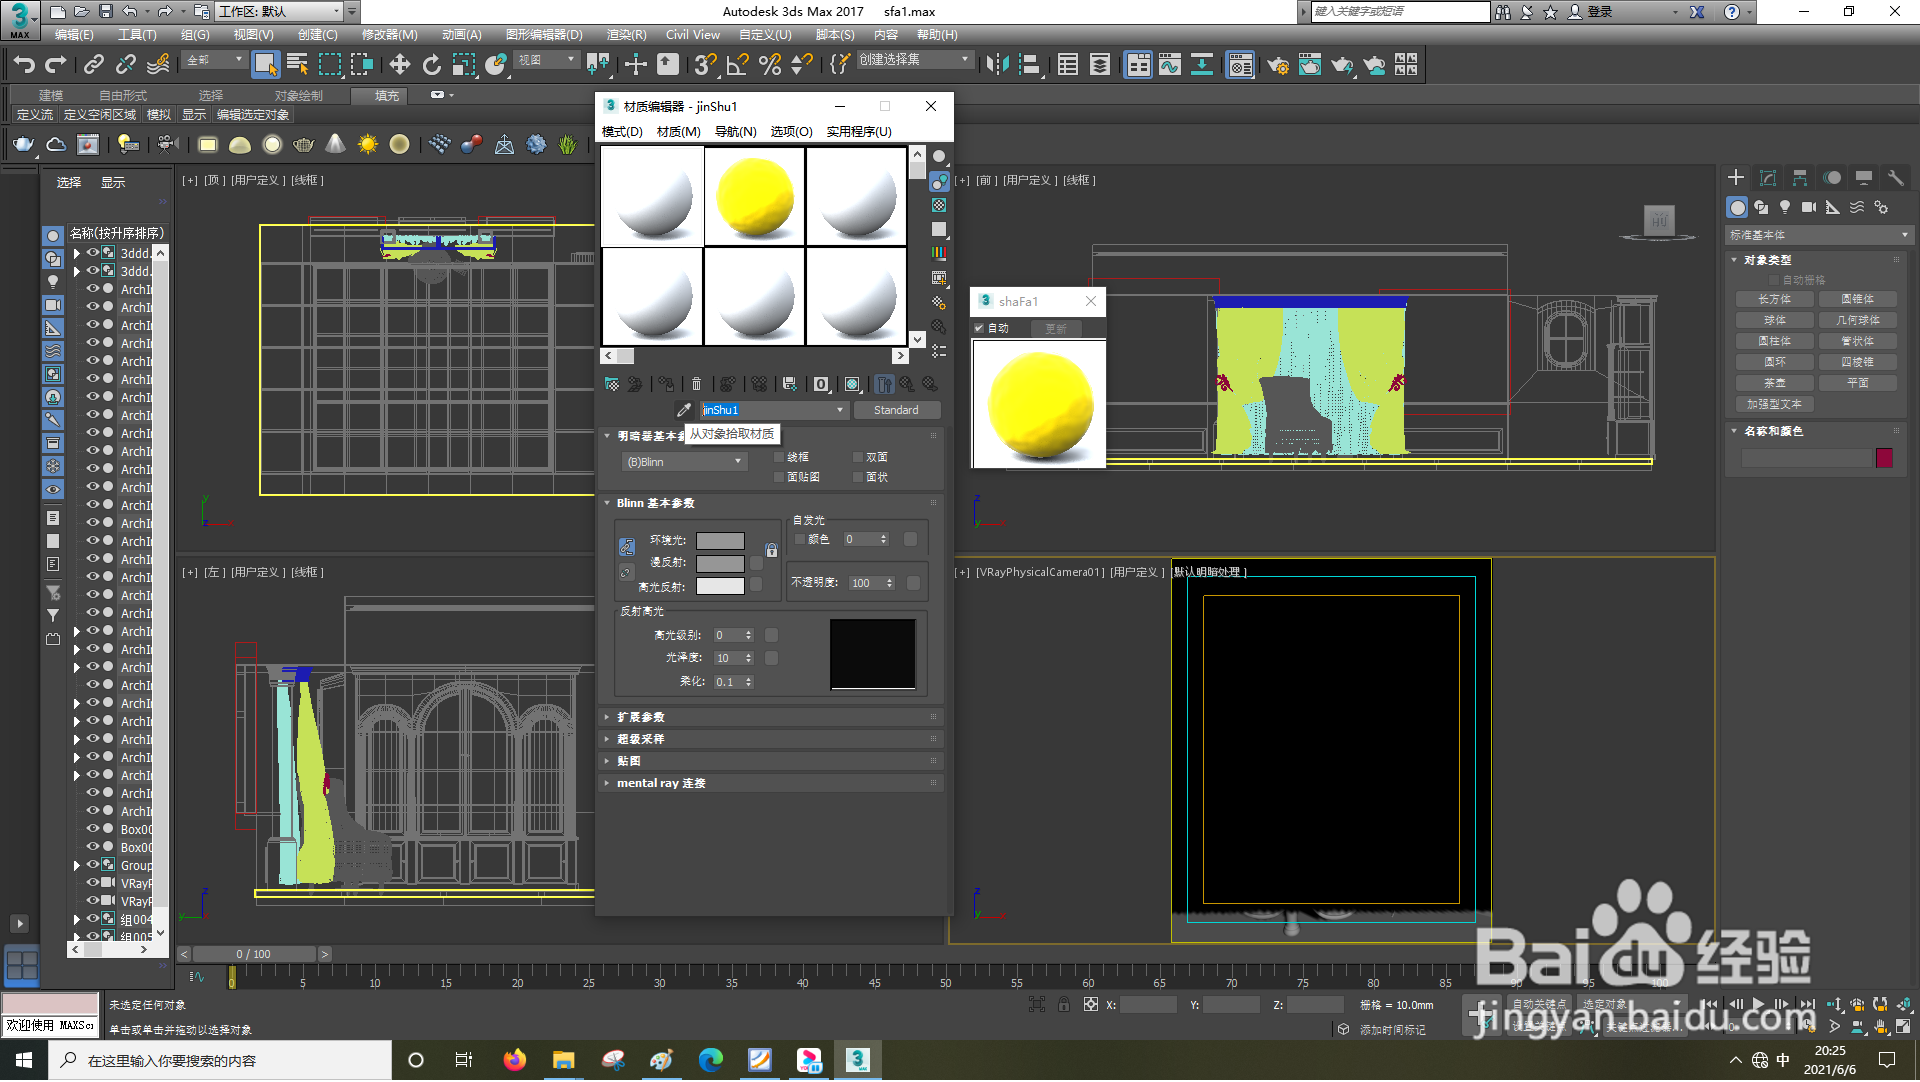Click the Standard material type button

[896, 411]
